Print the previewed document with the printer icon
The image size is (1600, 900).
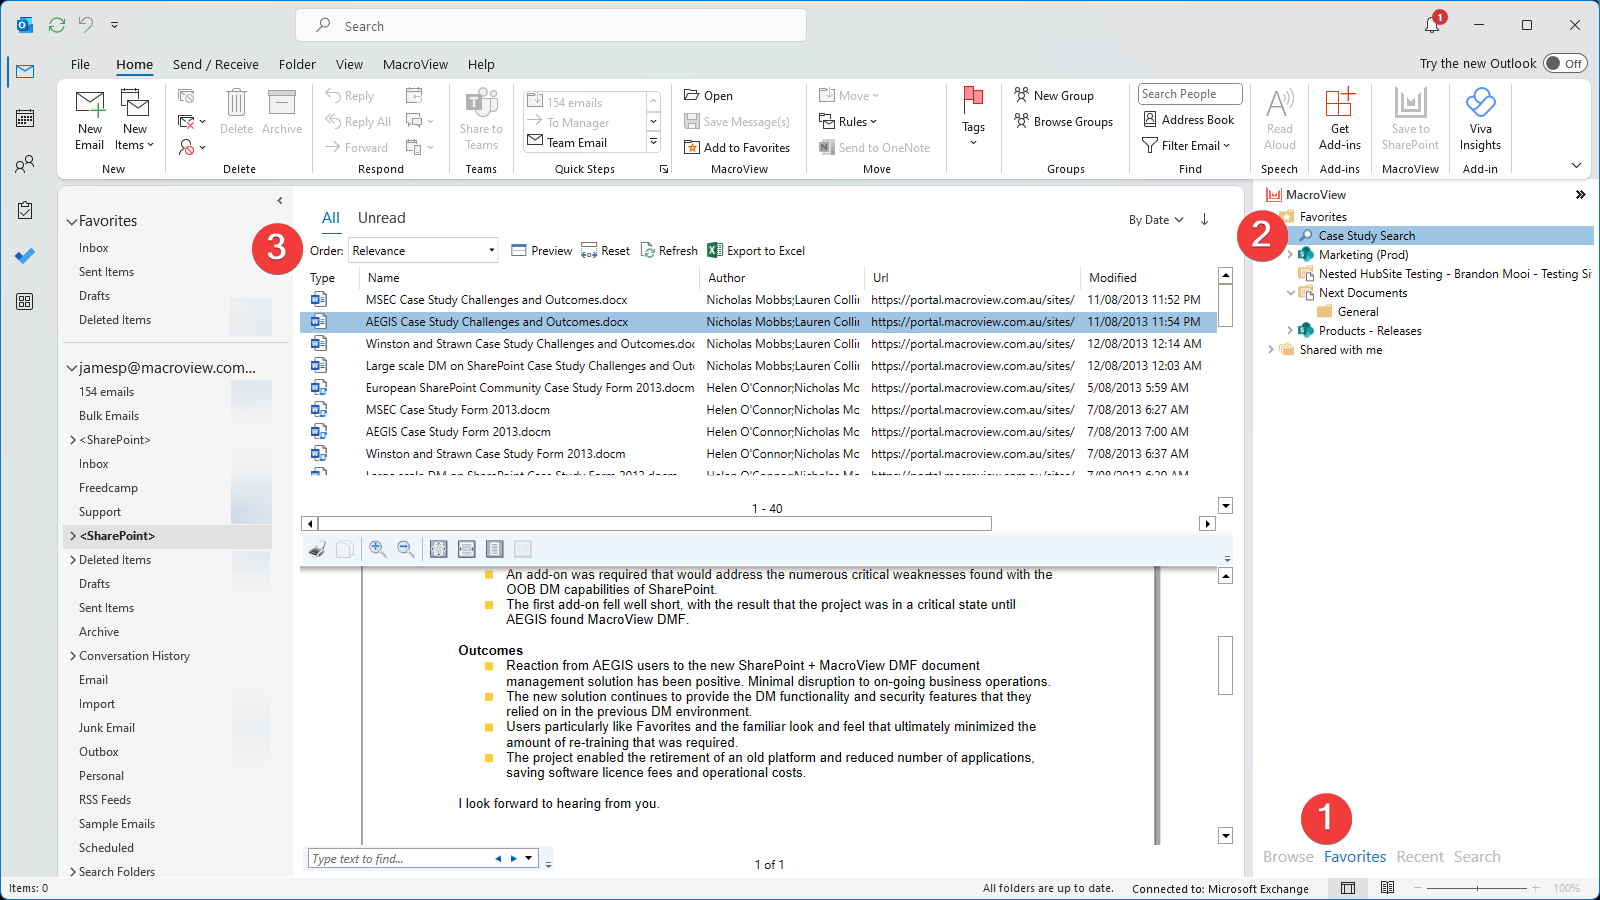(x=317, y=549)
